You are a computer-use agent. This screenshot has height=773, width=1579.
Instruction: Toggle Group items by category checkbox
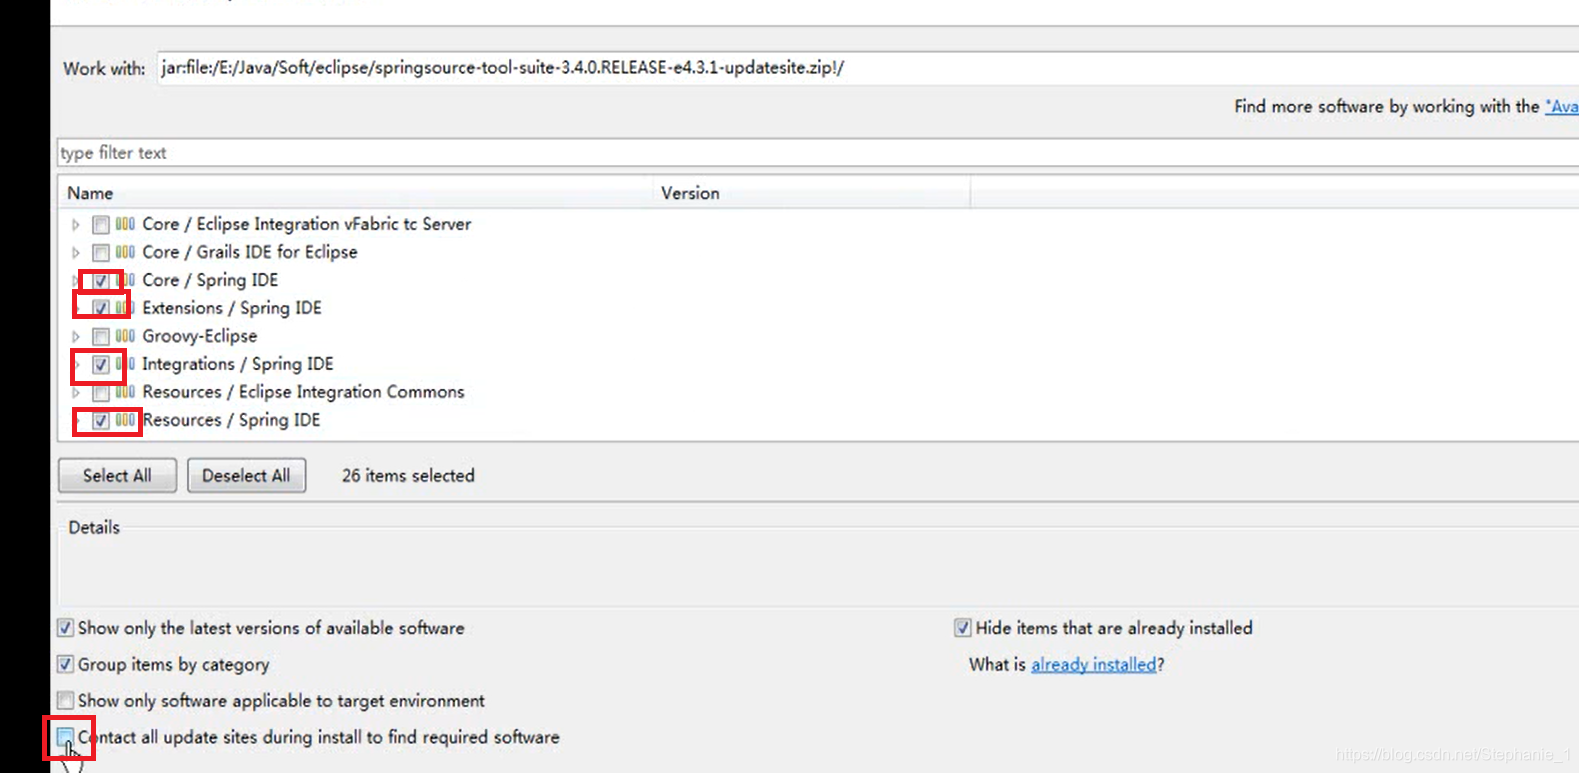point(65,664)
